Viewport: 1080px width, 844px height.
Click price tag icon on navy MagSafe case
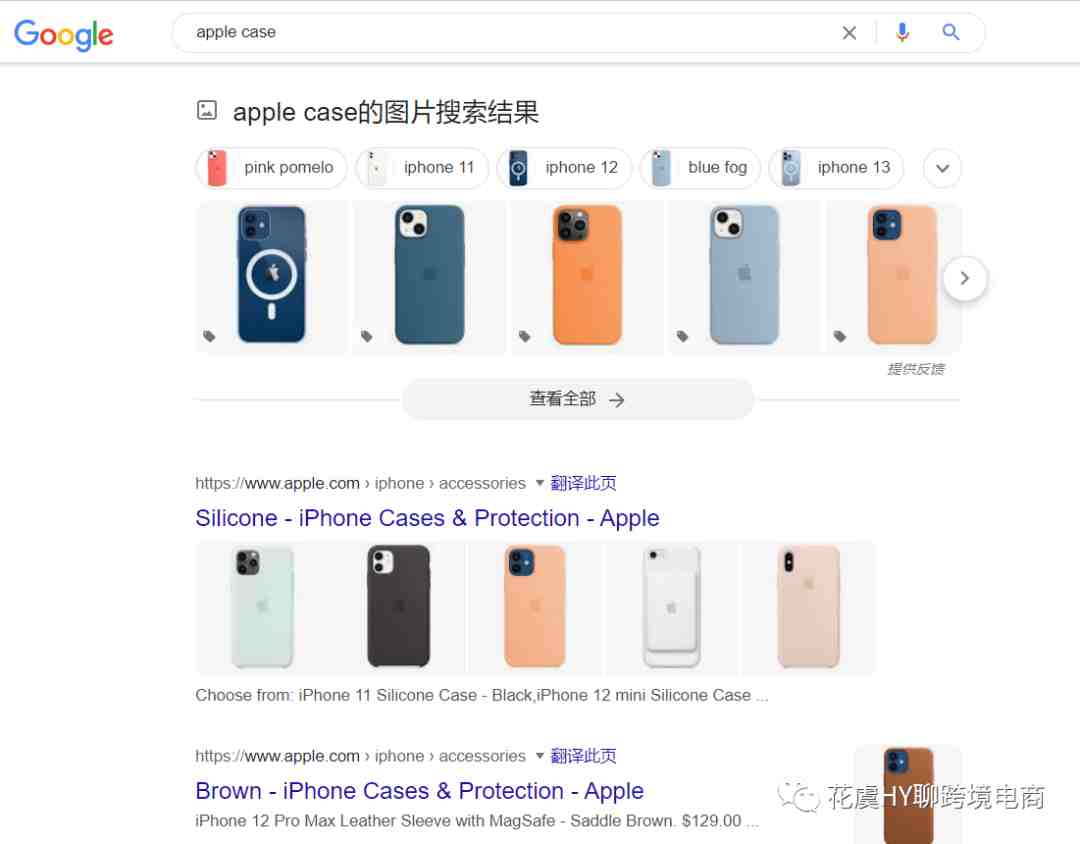(x=209, y=336)
